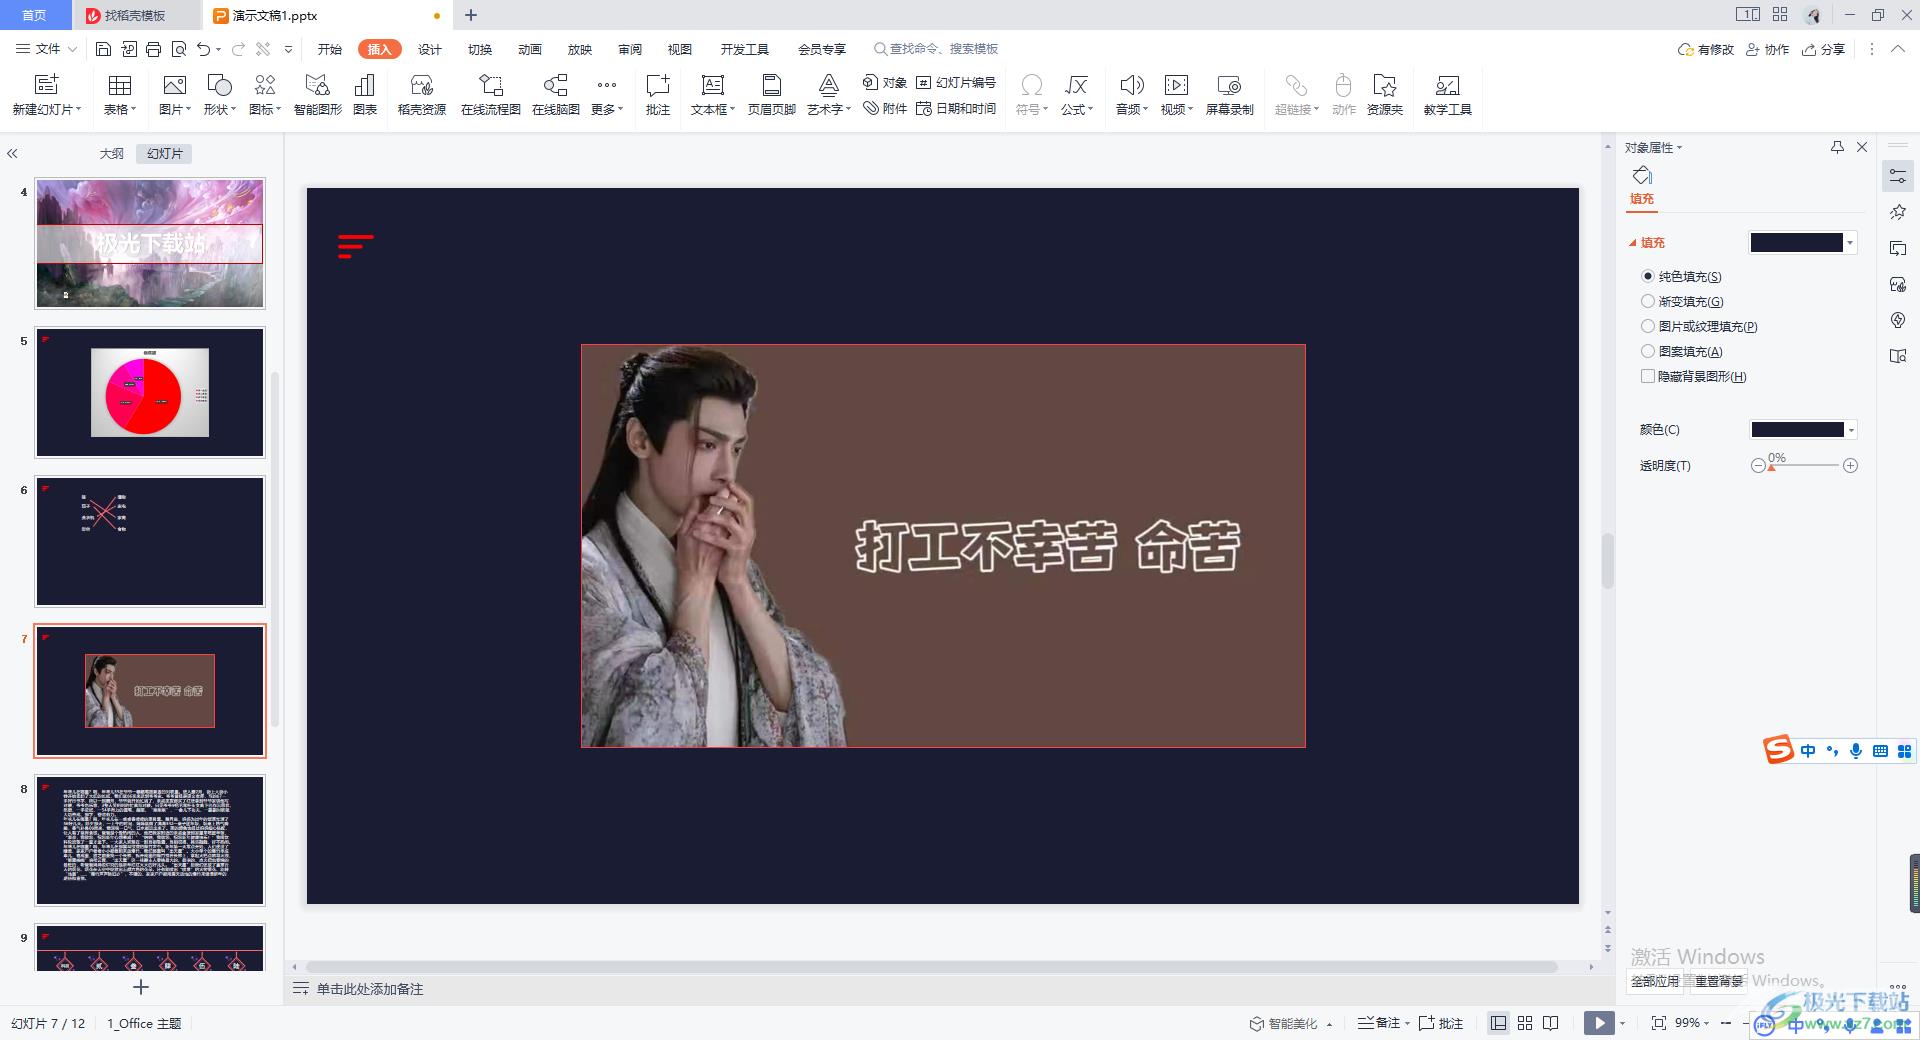Open the resource folder

pos(1385,95)
